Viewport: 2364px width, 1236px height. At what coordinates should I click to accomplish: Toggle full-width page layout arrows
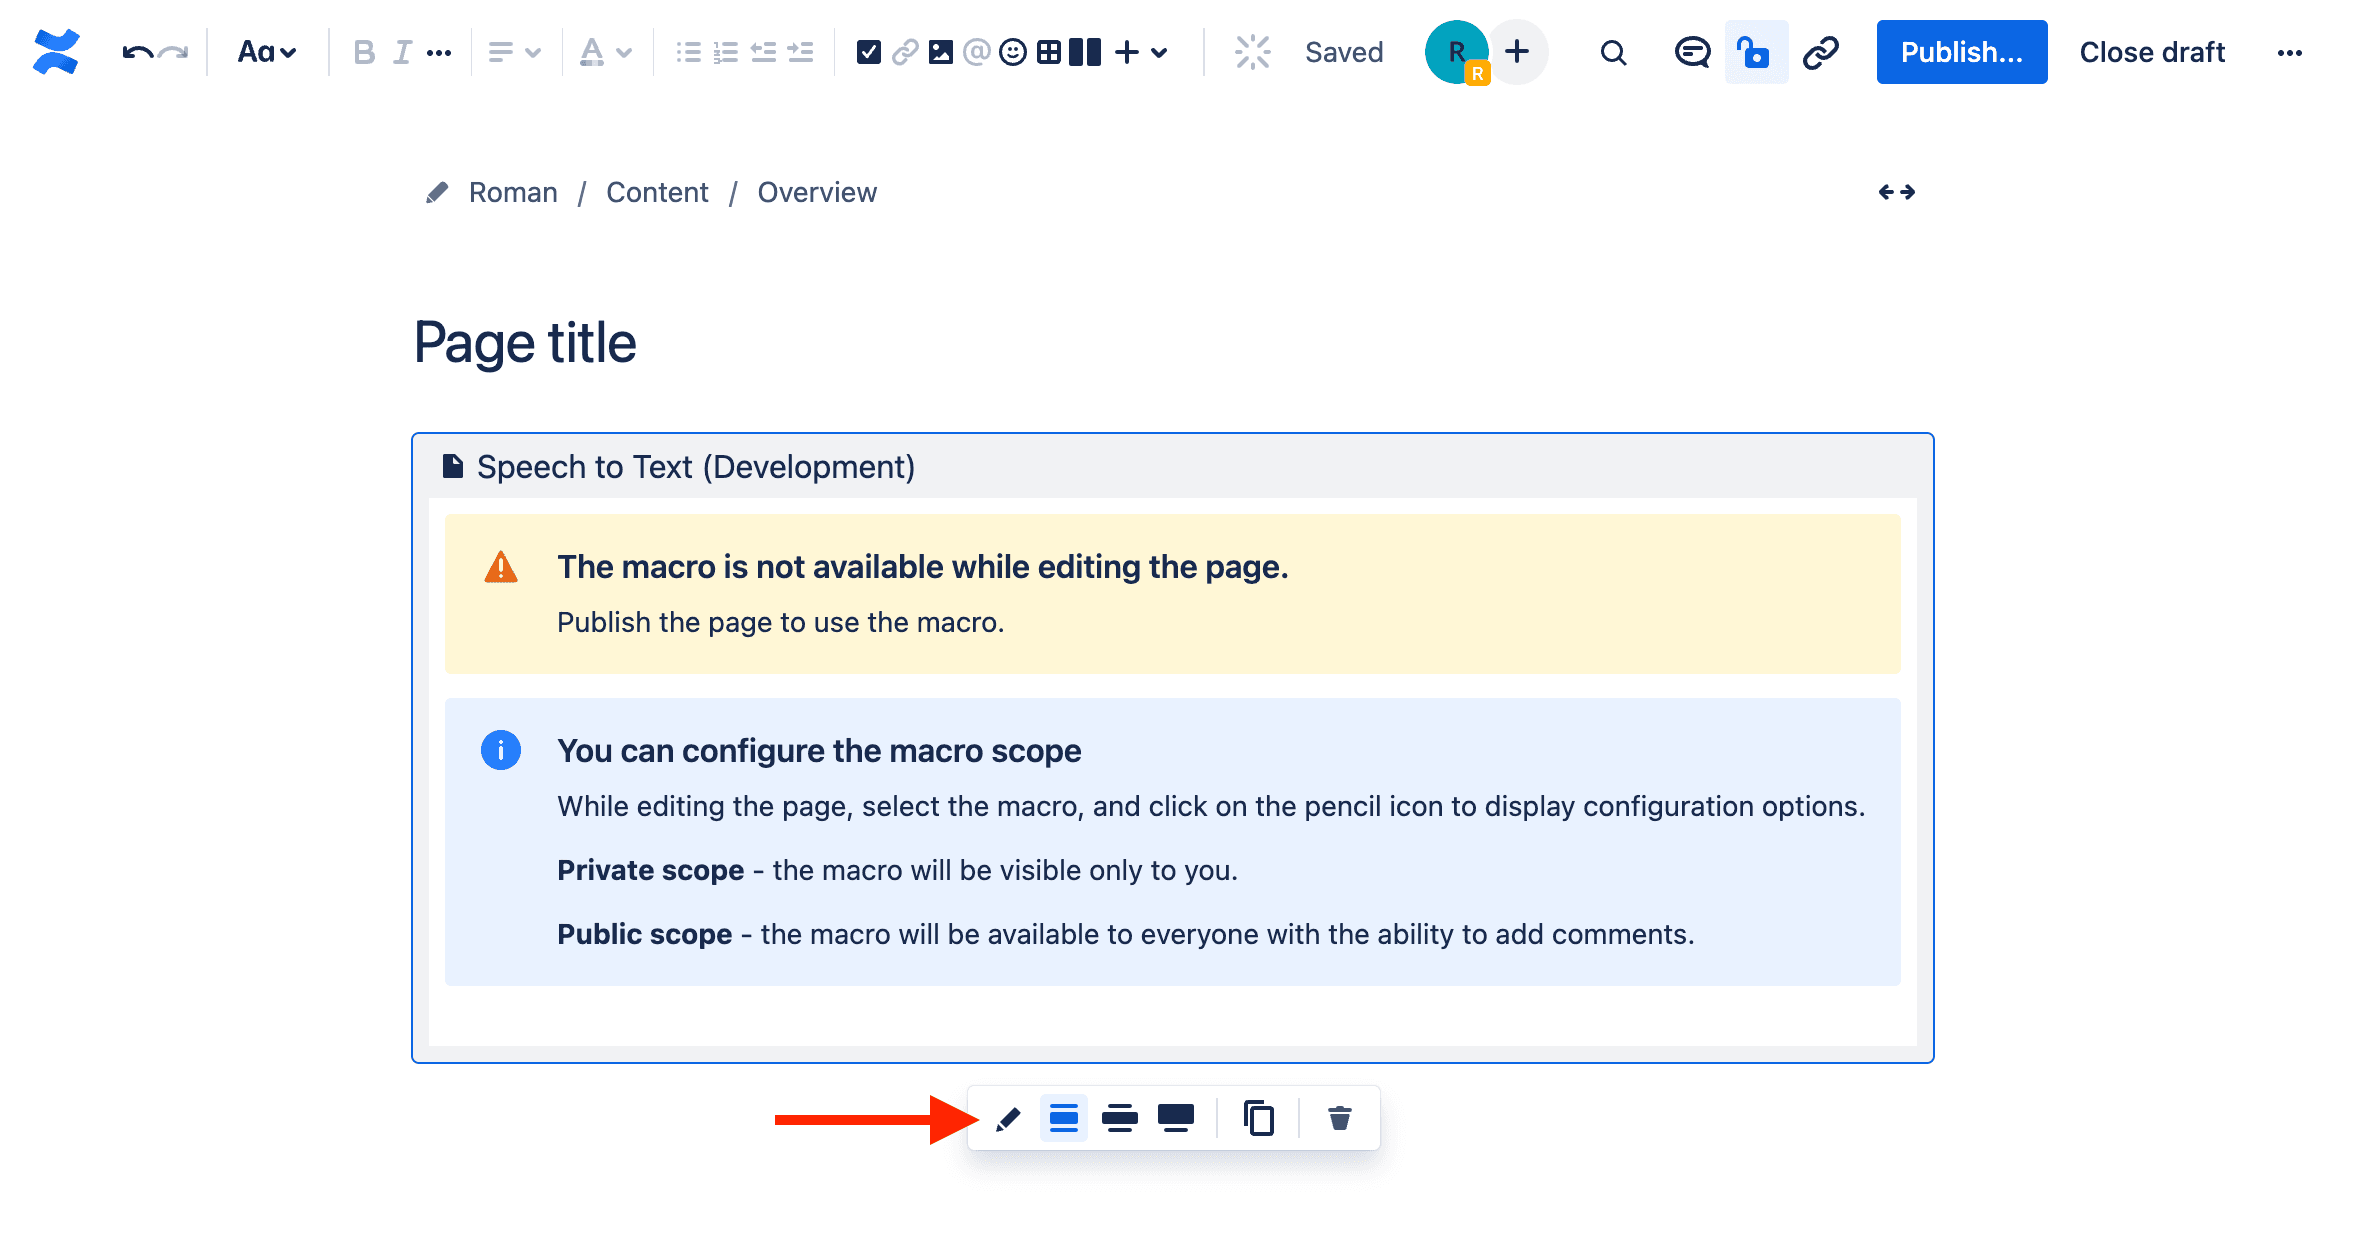point(1896,192)
